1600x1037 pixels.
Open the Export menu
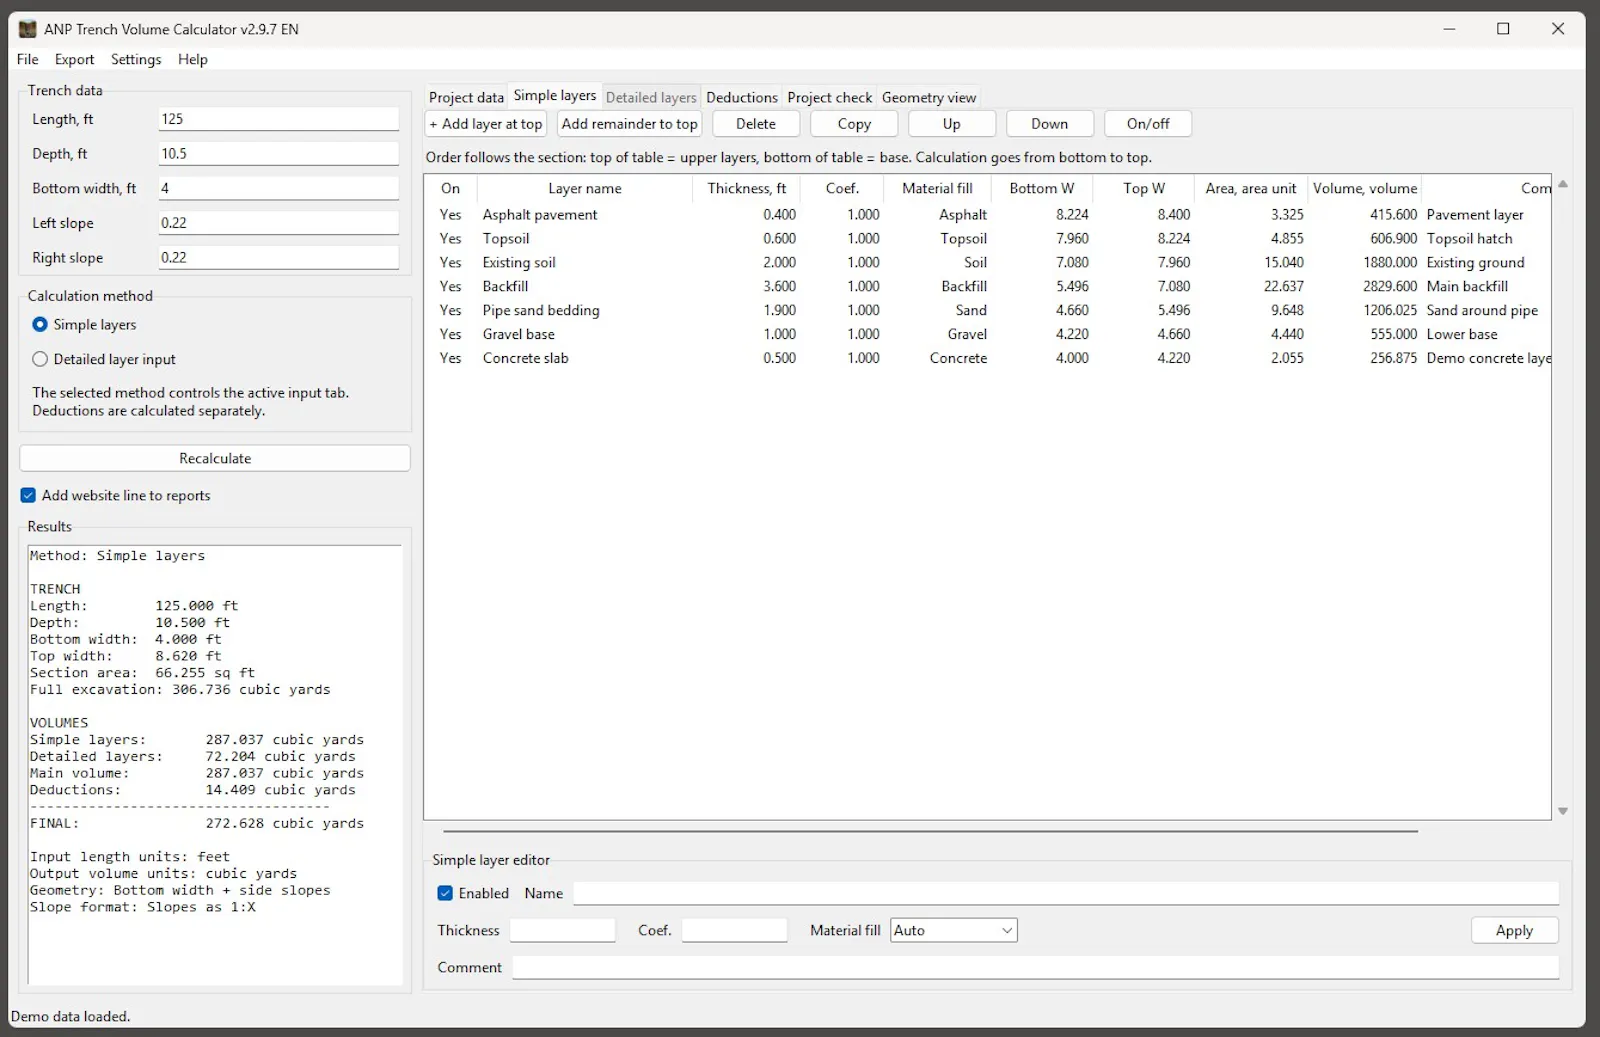pos(74,60)
